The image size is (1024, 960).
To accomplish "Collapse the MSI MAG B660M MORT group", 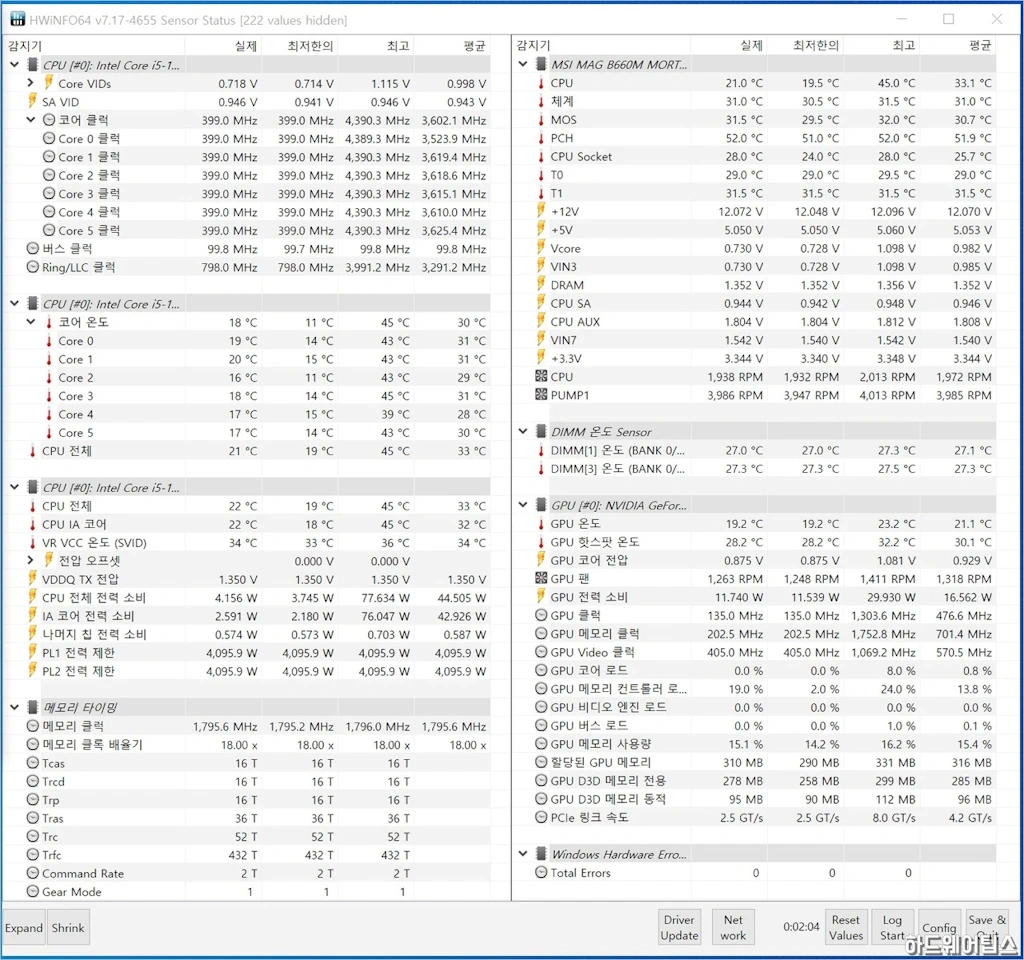I will point(522,64).
